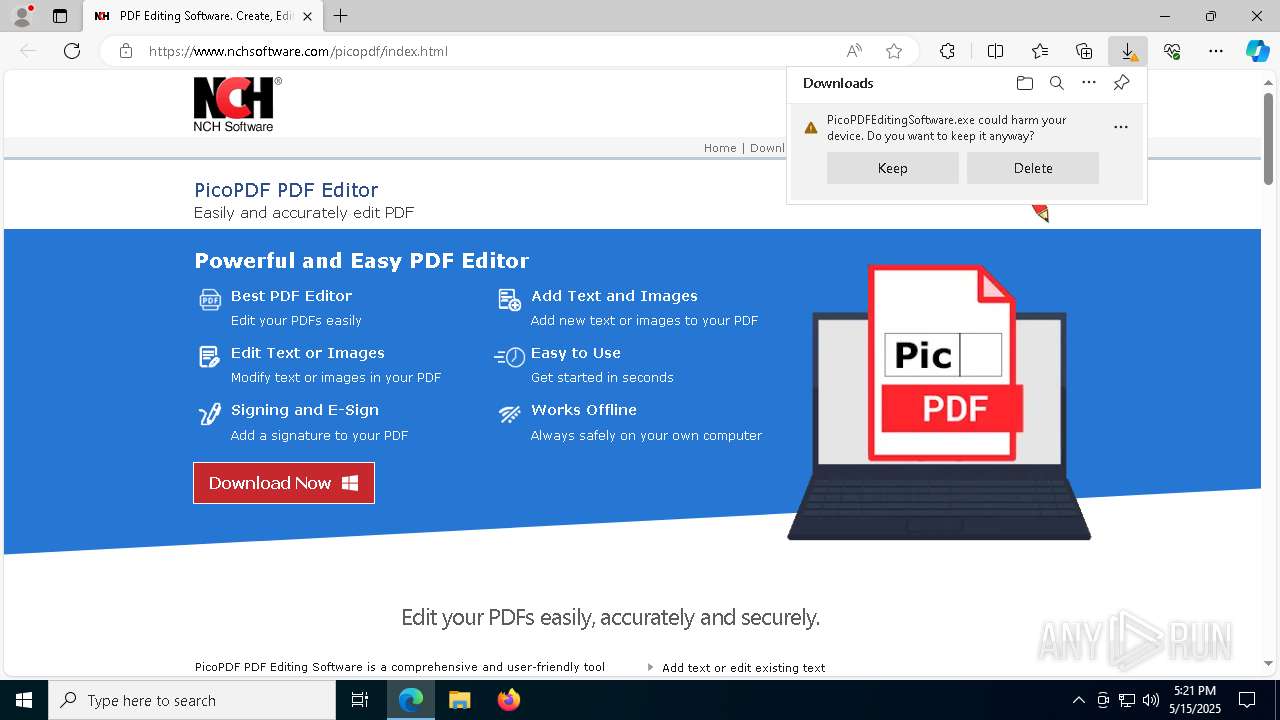
Task: Turn on Read aloud
Action: pyautogui.click(x=854, y=51)
